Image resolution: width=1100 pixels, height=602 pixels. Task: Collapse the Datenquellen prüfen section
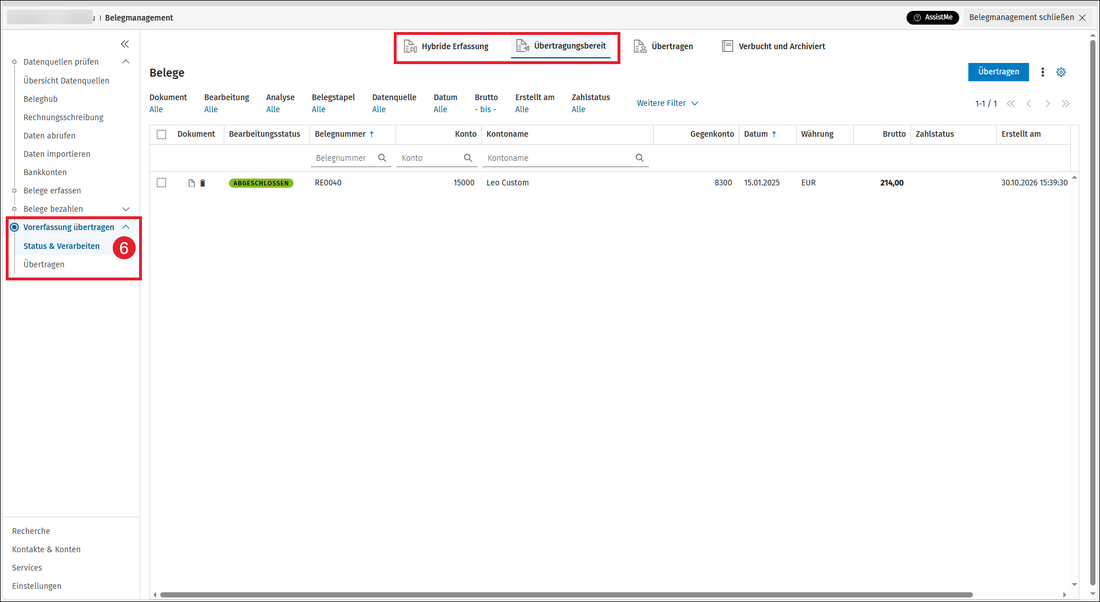point(126,62)
